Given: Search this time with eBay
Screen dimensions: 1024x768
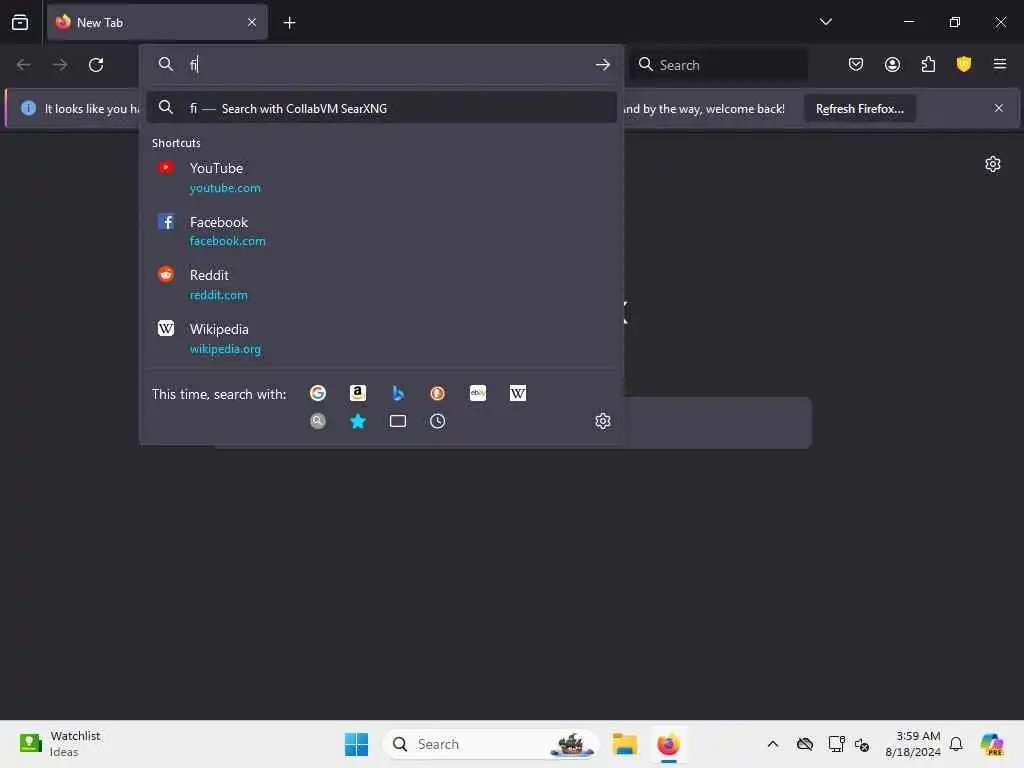Looking at the screenshot, I should (477, 393).
